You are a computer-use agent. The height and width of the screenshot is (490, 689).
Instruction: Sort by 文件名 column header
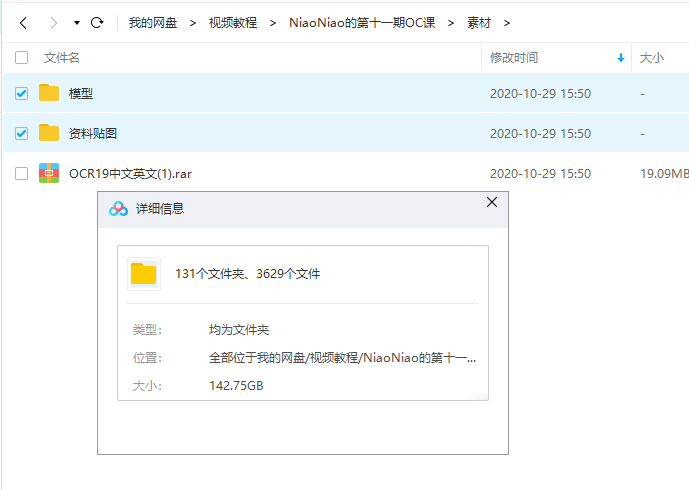(x=62, y=58)
